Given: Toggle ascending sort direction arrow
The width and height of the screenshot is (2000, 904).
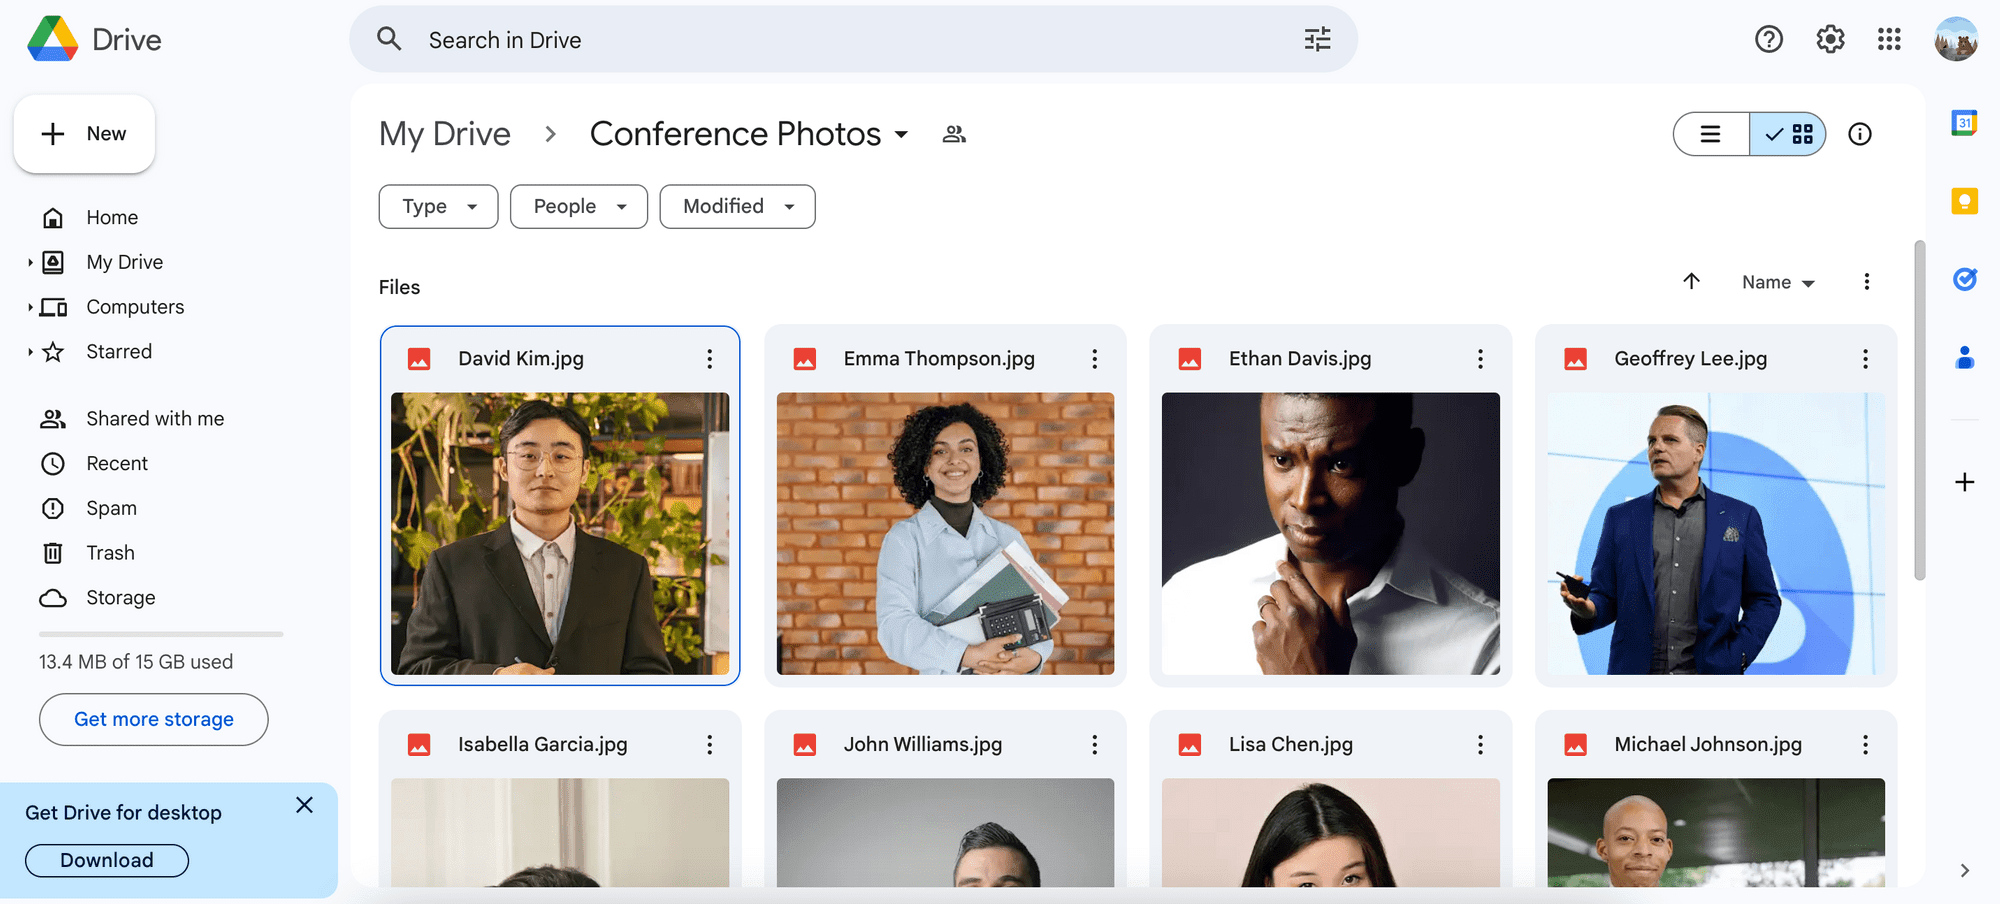Looking at the screenshot, I should click(1691, 282).
